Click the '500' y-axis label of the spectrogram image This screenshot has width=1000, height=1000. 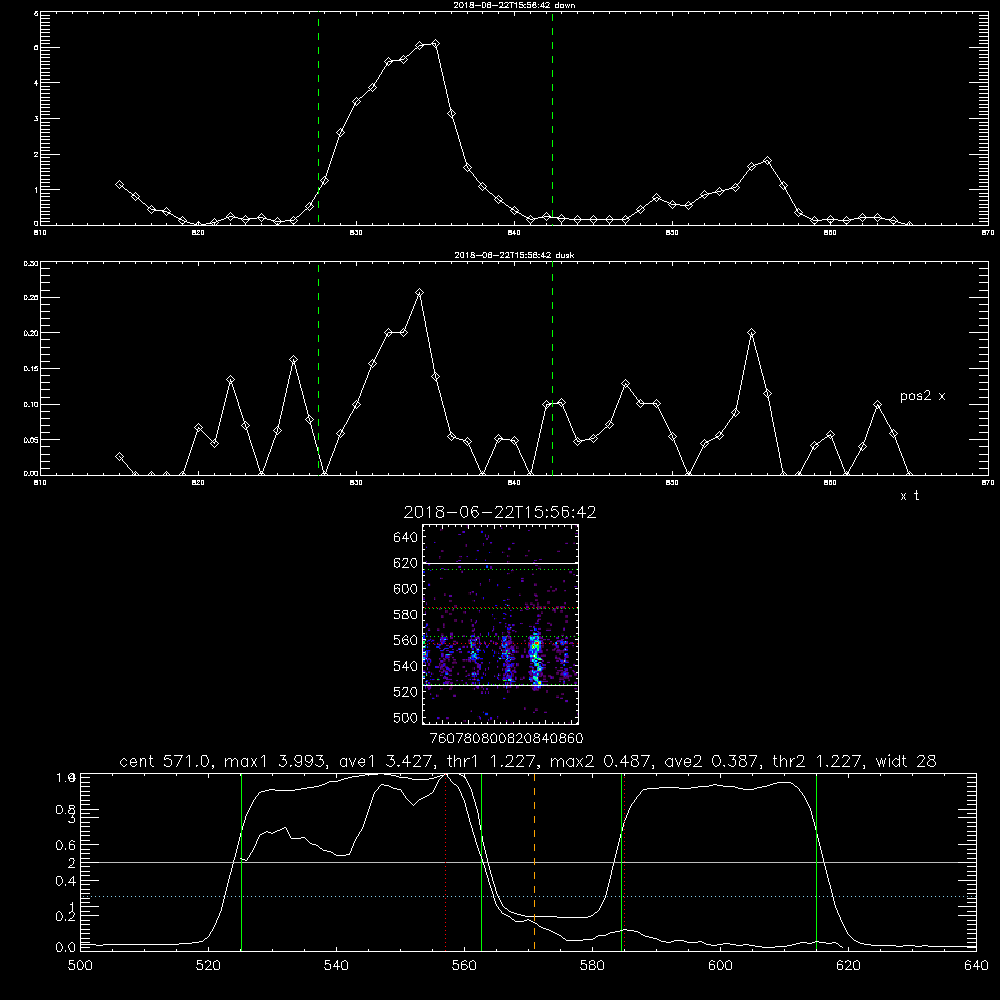point(406,718)
